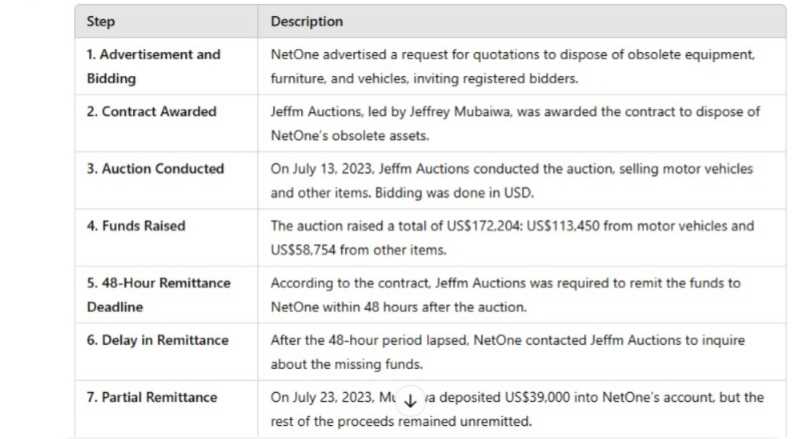This screenshot has width=799, height=439.
Task: Click the Contract Awarded step cell
Action: tap(167, 123)
